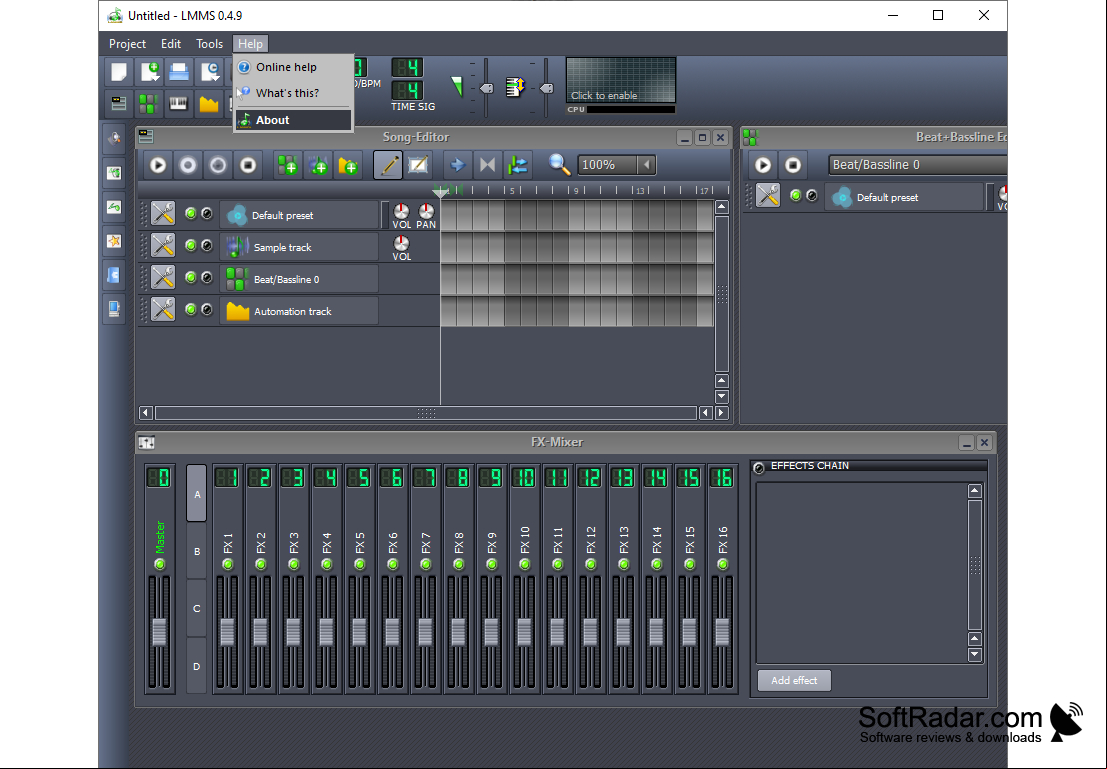Image resolution: width=1107 pixels, height=769 pixels.
Task: Open My Projects sidebar tab
Action: (114, 172)
